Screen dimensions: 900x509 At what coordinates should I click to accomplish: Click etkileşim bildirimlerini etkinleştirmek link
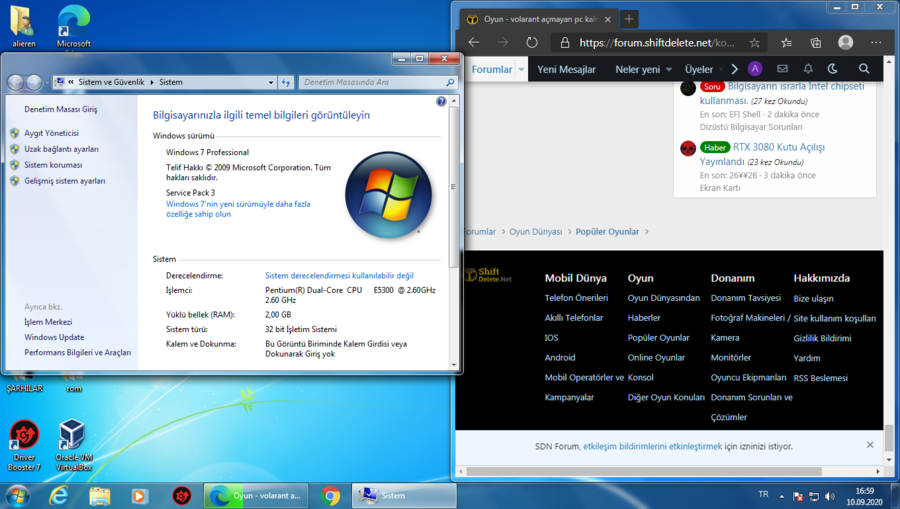[653, 446]
